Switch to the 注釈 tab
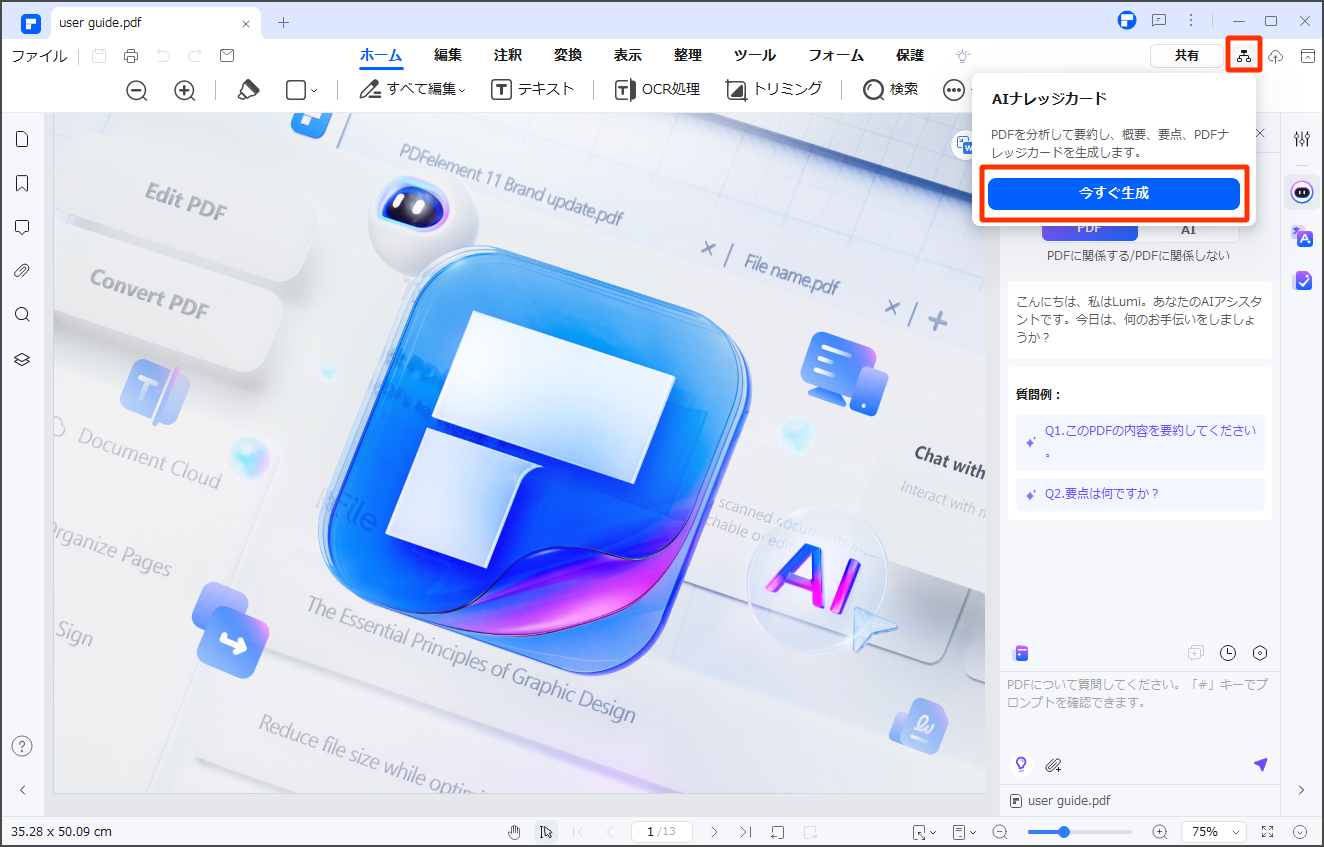The height and width of the screenshot is (847, 1324). click(508, 56)
